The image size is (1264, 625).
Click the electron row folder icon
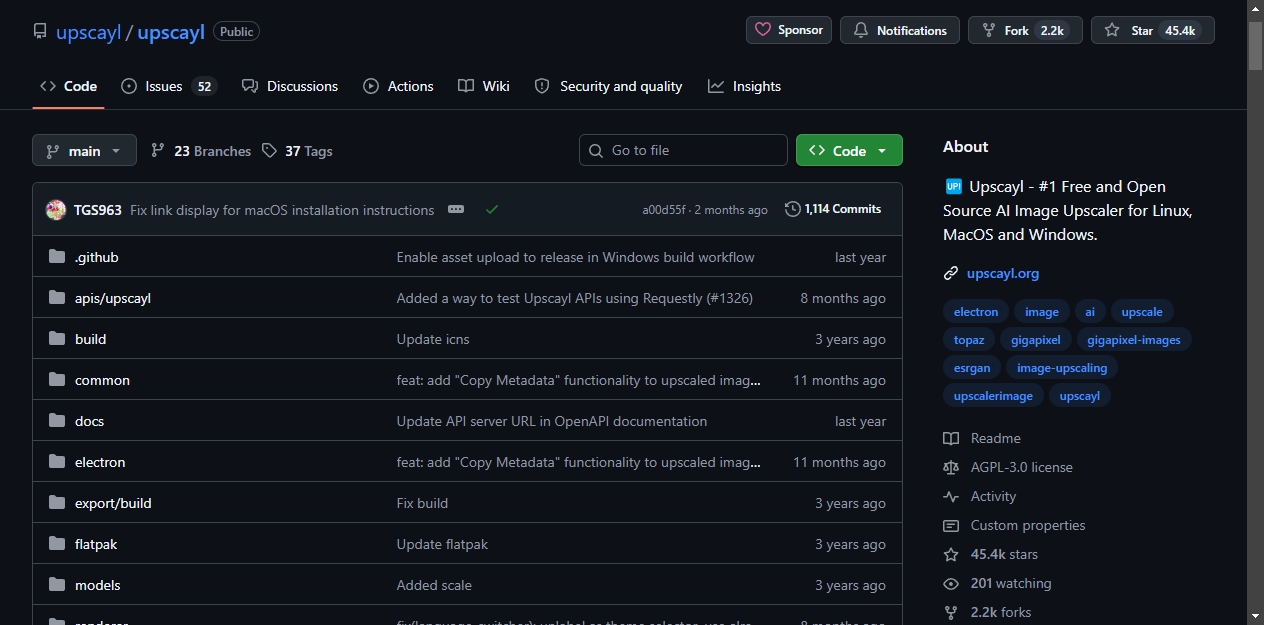tap(57, 462)
